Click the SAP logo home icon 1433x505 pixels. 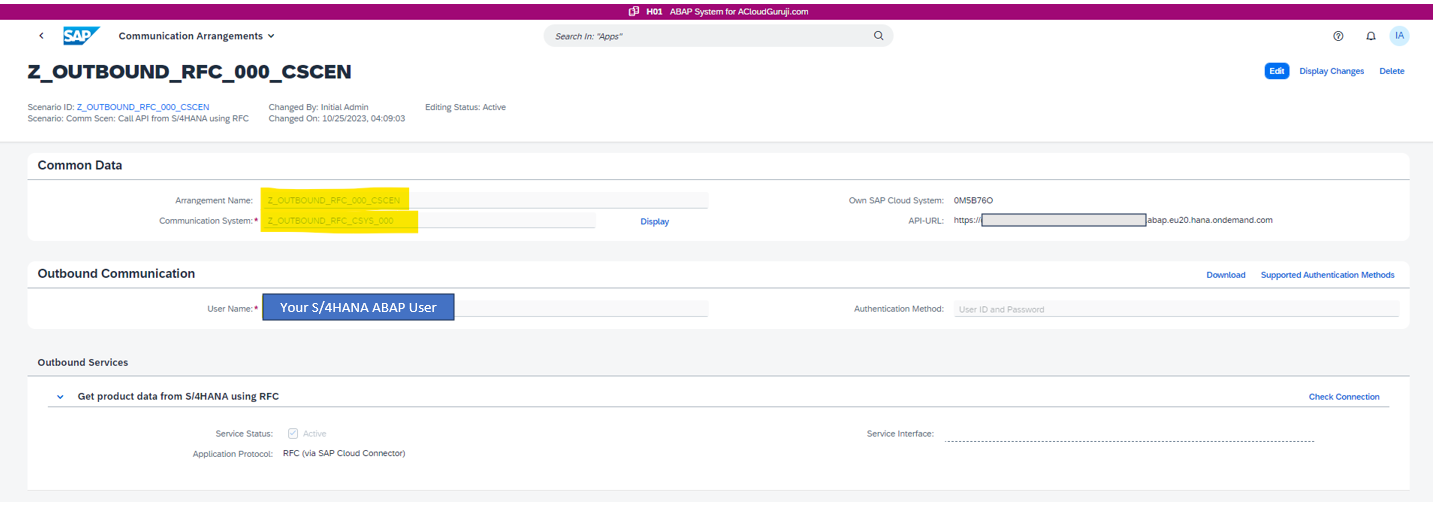(81, 36)
